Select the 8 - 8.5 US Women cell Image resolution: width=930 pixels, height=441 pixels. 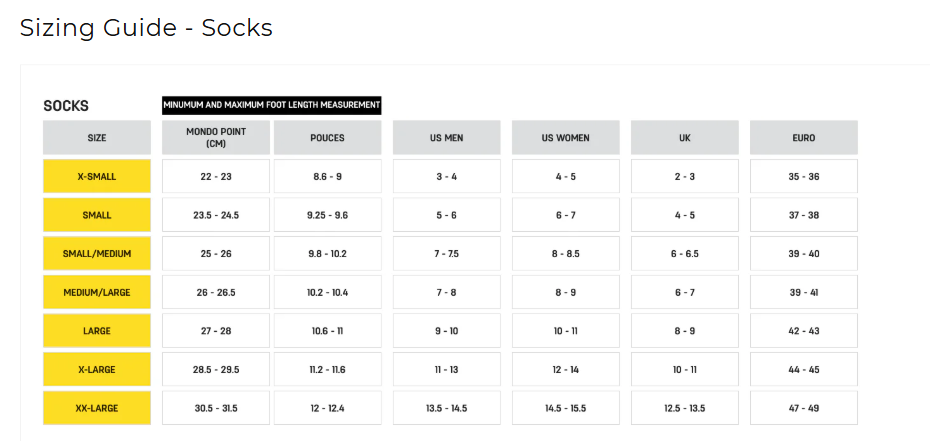click(x=566, y=253)
